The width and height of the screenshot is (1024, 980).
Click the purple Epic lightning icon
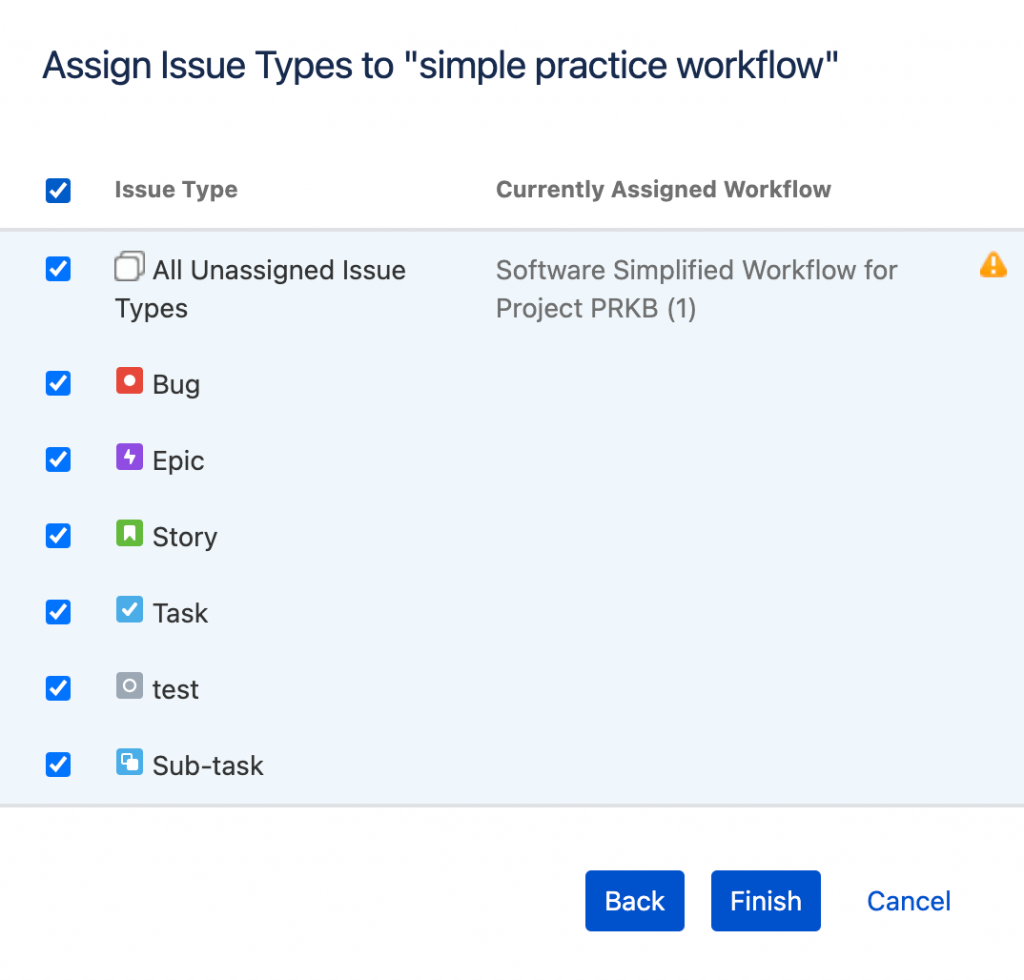click(129, 457)
